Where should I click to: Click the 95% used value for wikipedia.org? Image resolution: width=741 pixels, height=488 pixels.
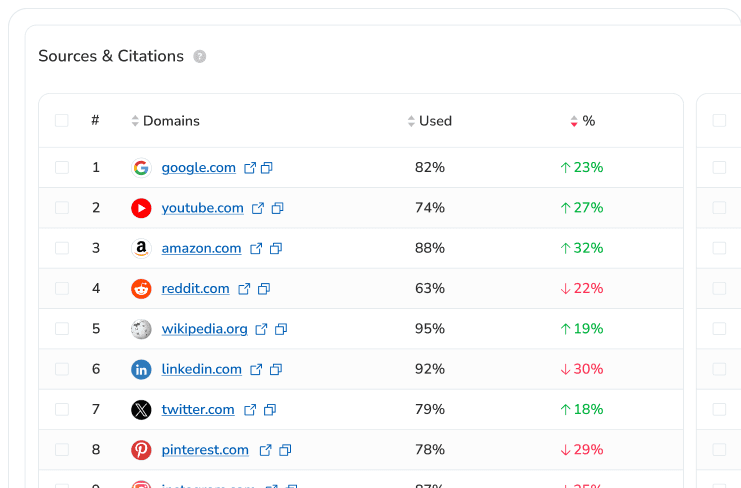[430, 329]
